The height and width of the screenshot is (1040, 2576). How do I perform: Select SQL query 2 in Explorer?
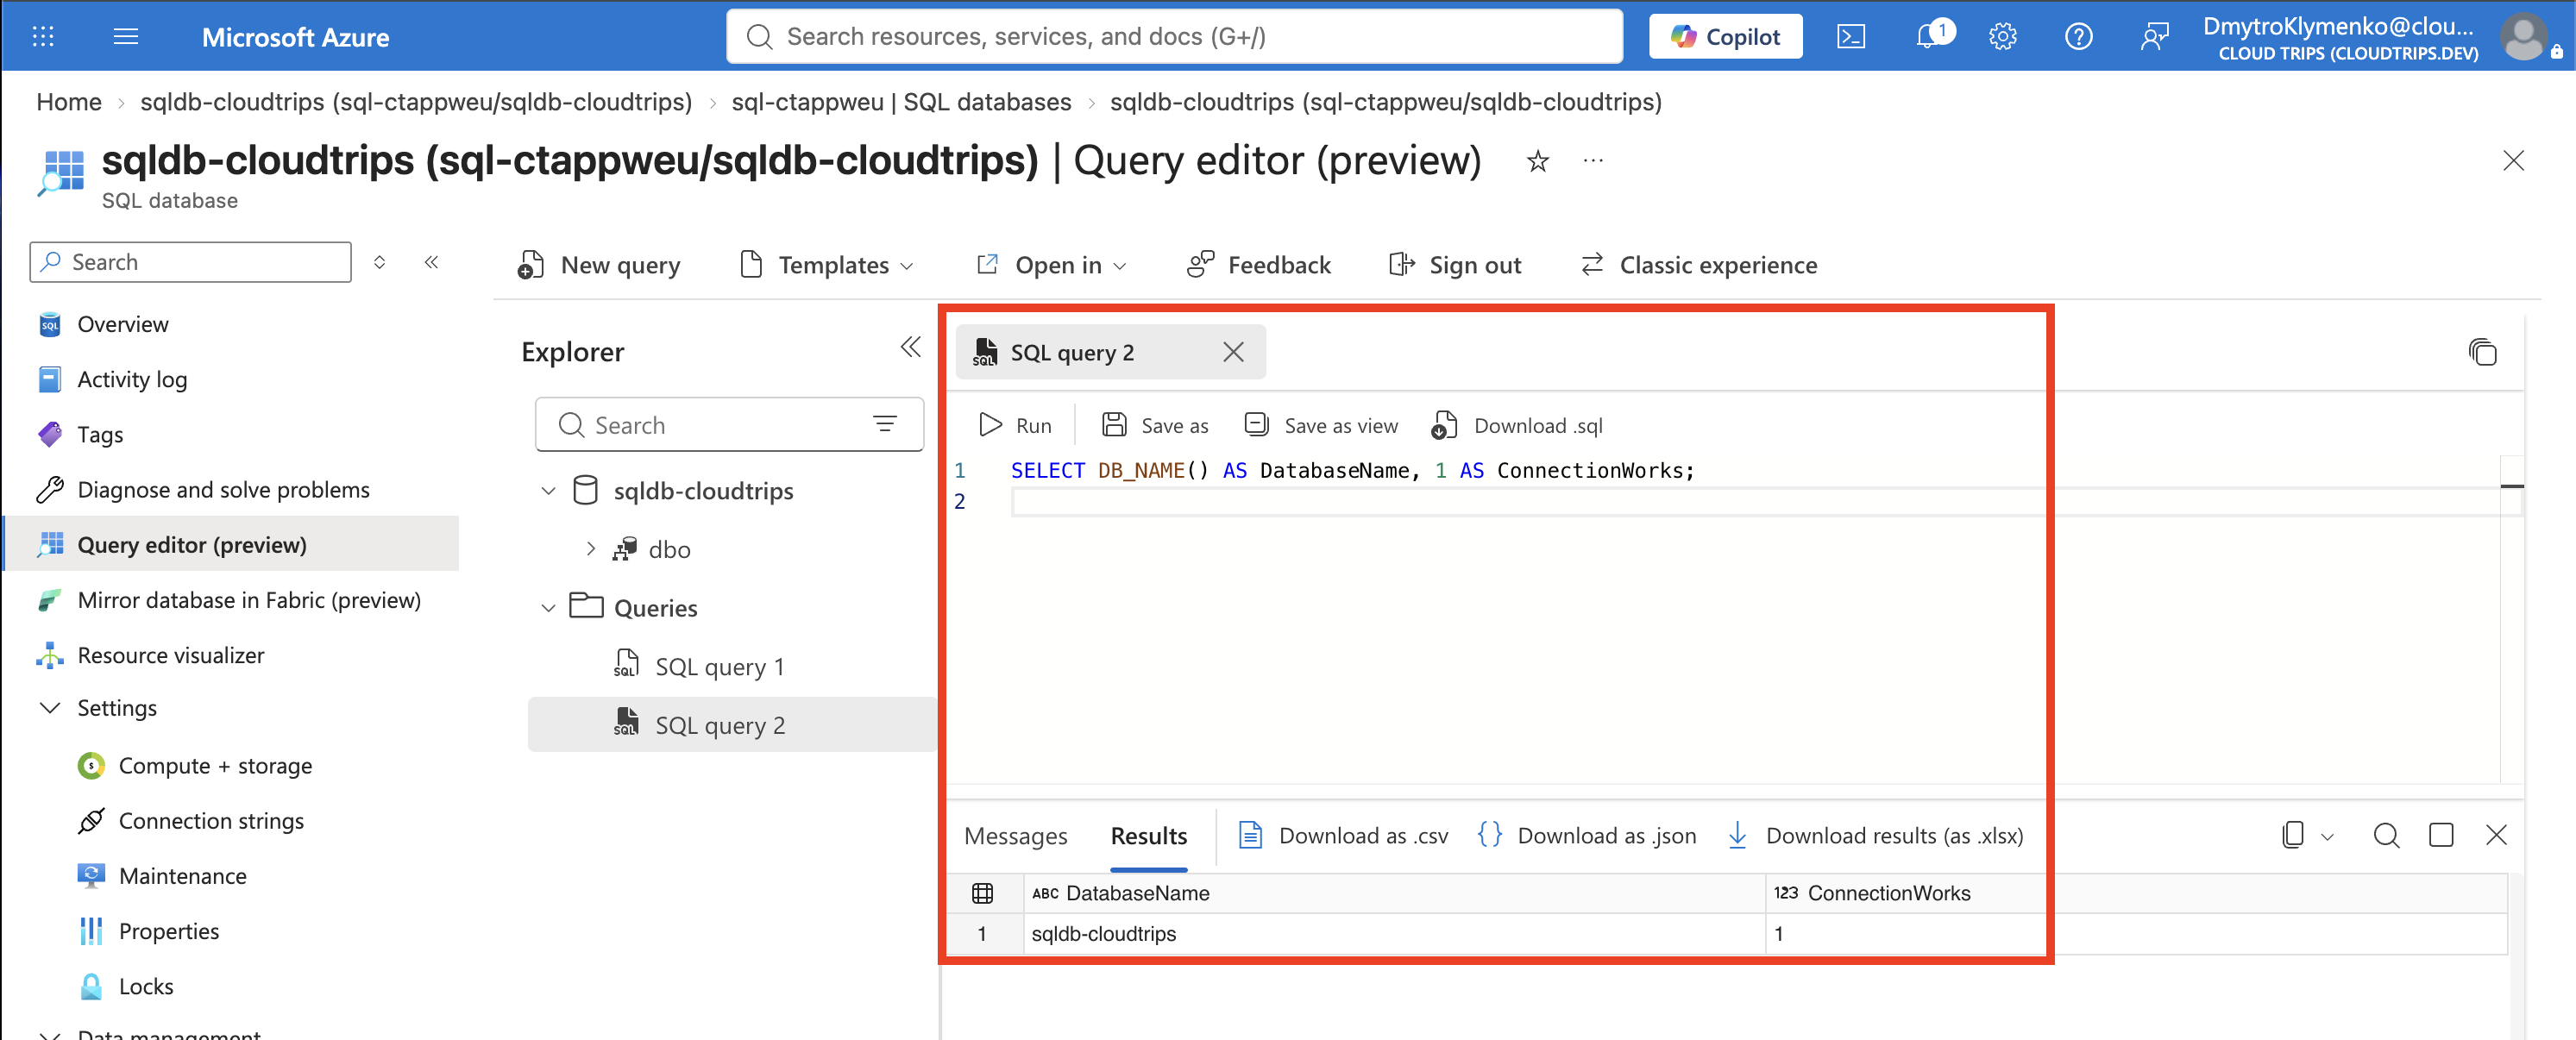coord(731,725)
